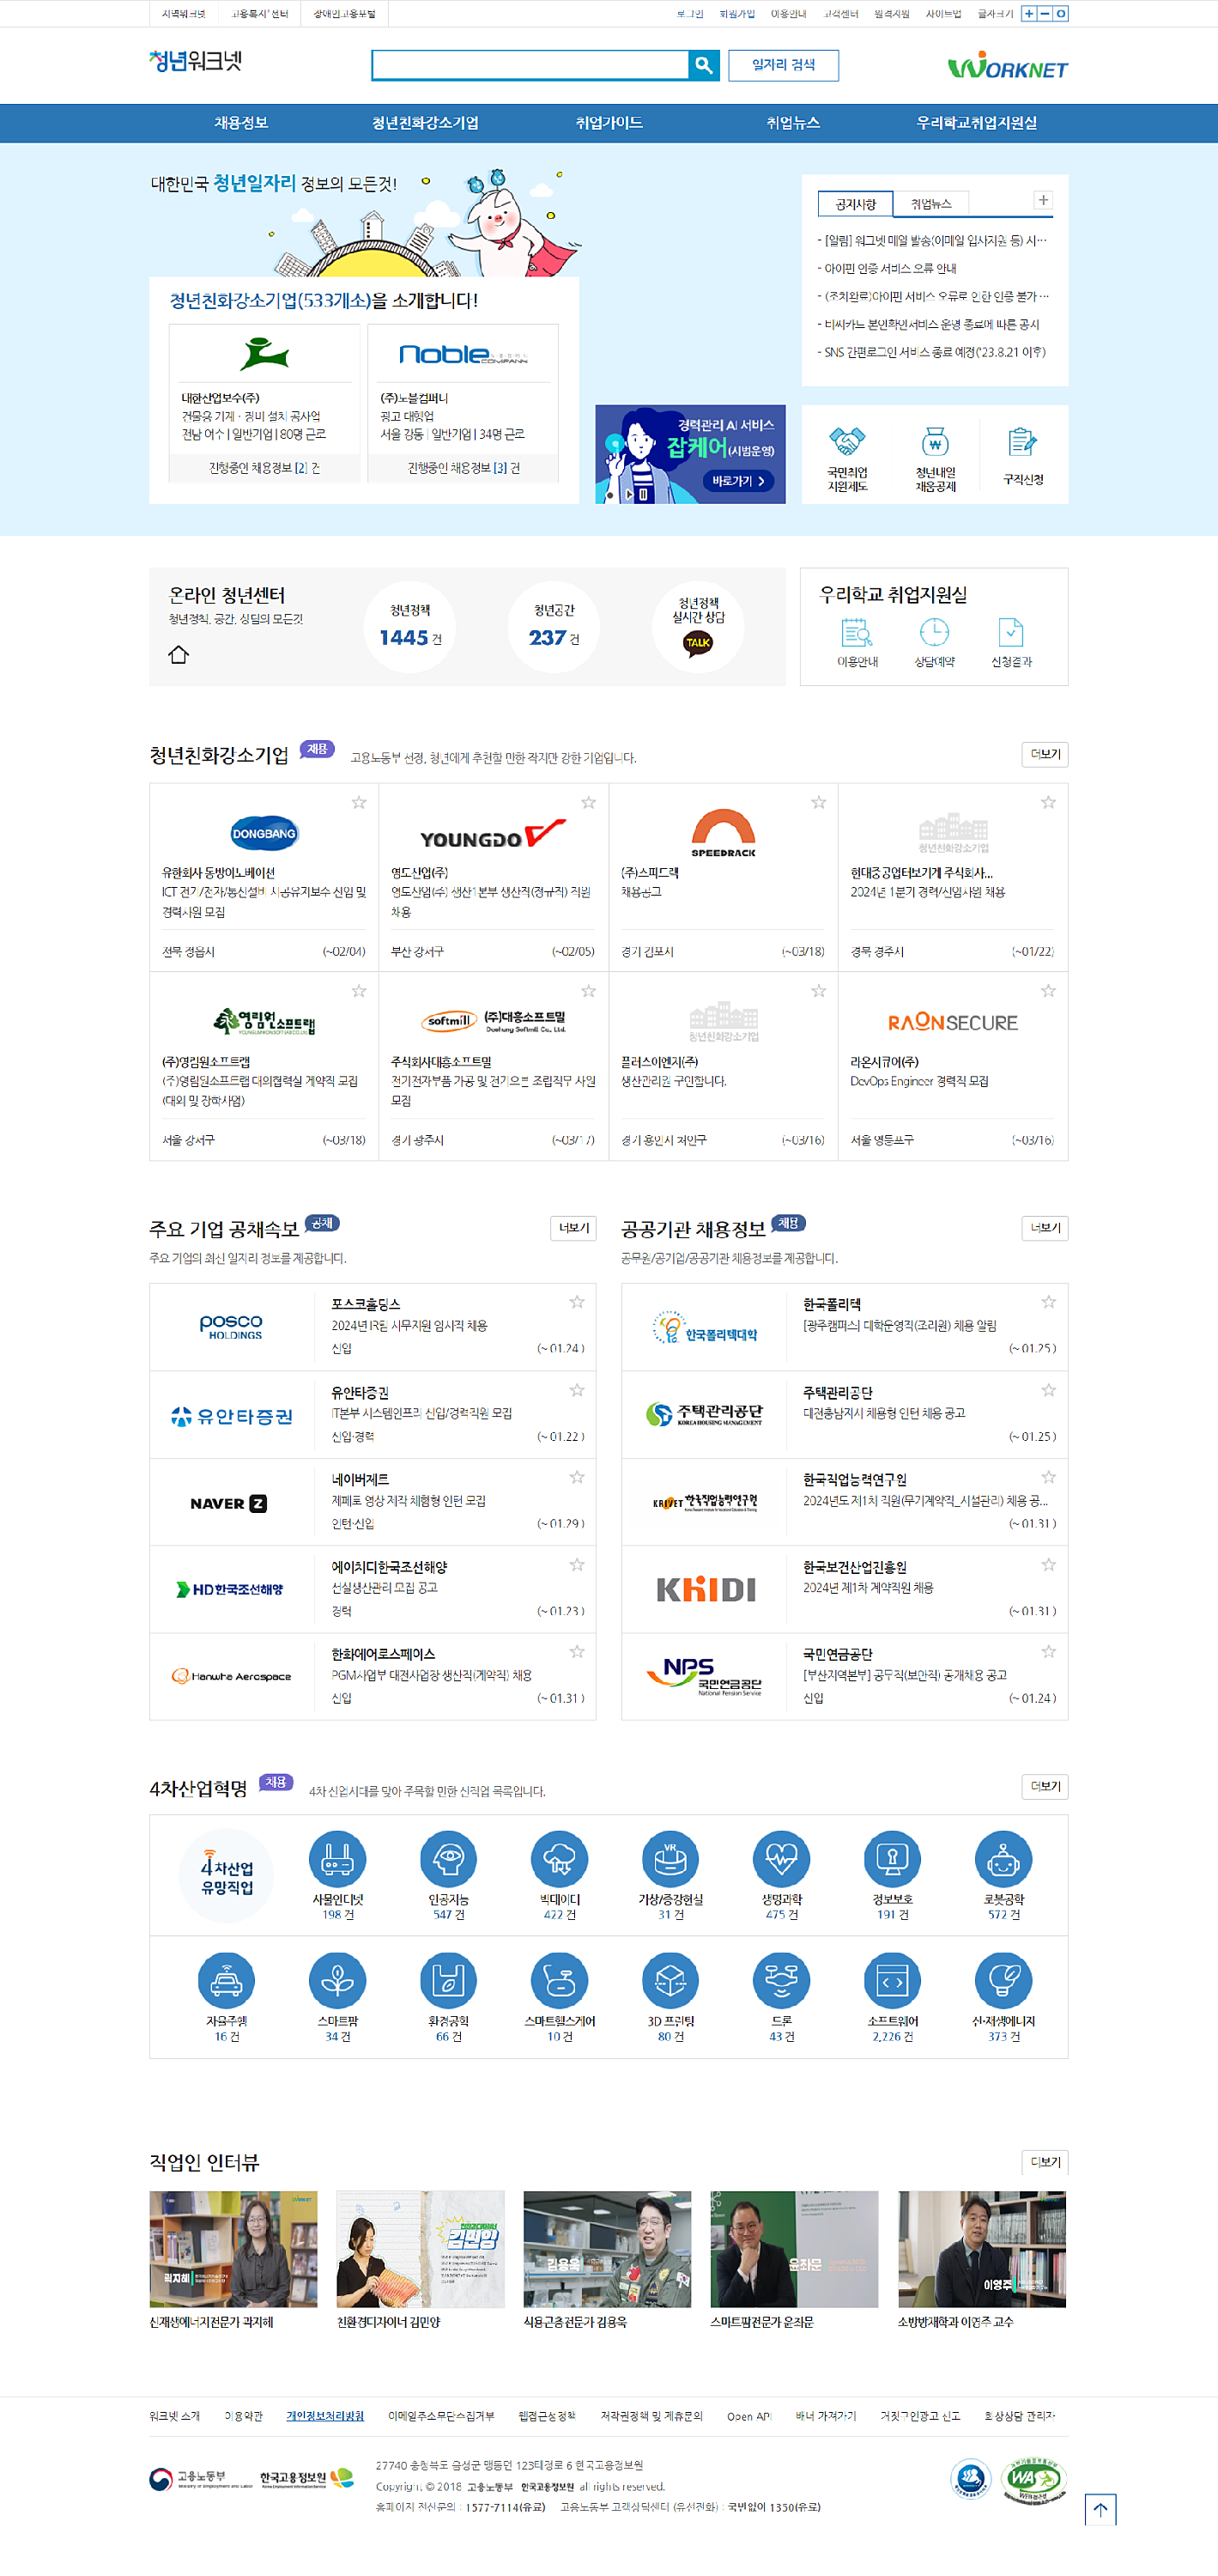
Task: Click the 개인정보처리방침 footer link
Action: [x=325, y=2416]
